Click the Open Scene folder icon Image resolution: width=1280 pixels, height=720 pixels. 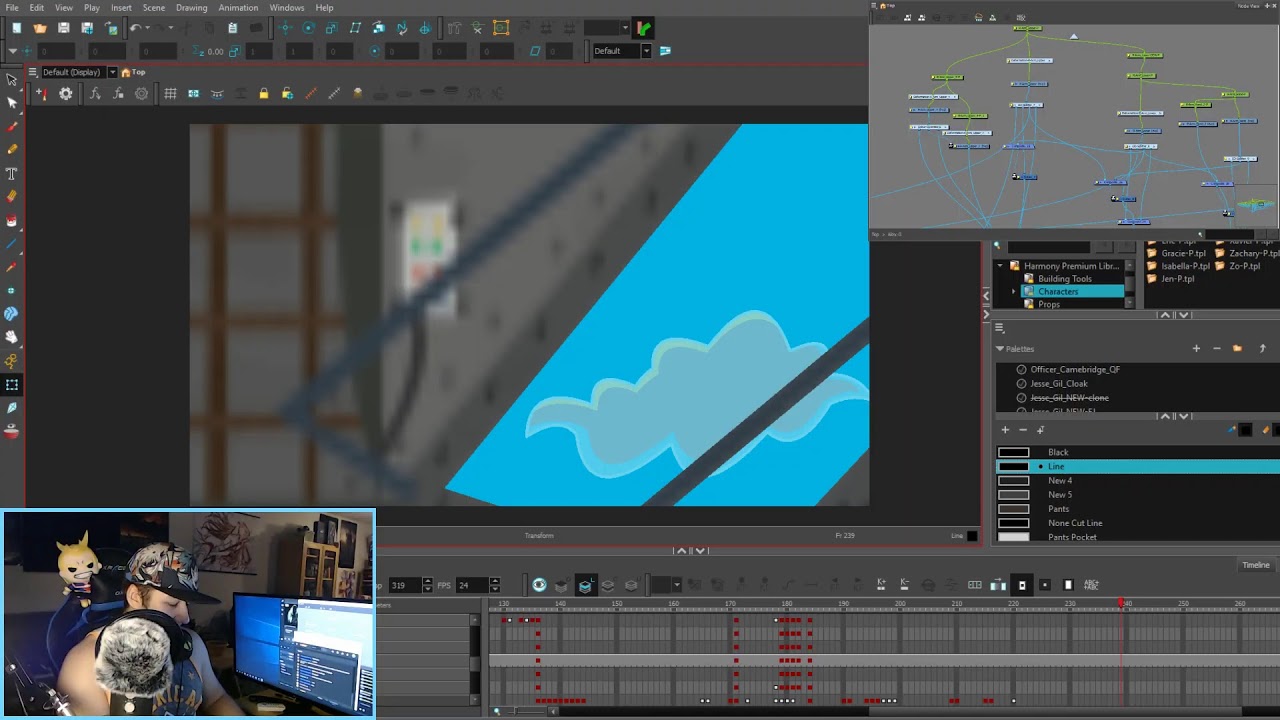click(40, 28)
